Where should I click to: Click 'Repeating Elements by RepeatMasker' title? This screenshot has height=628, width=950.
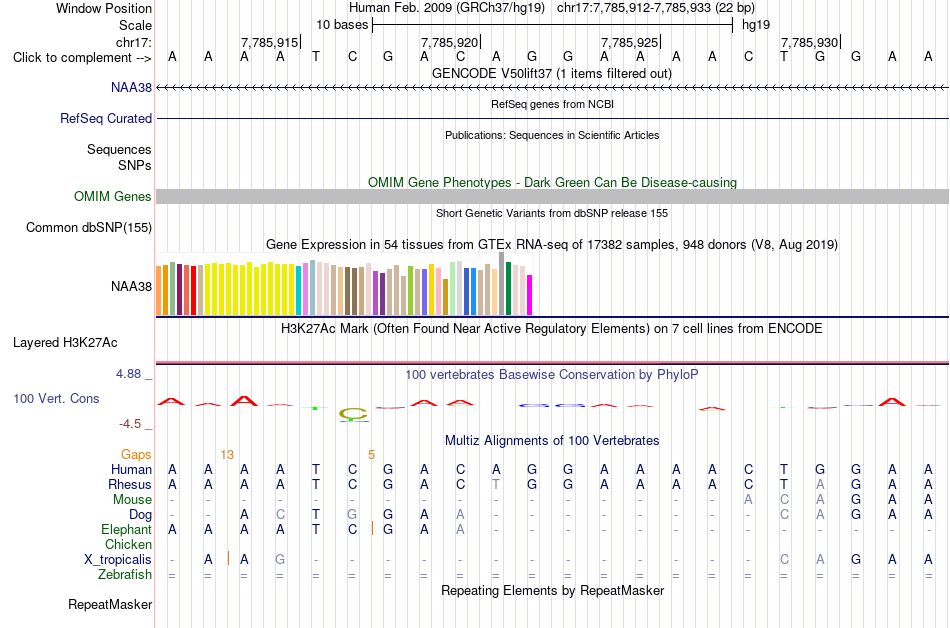(553, 590)
